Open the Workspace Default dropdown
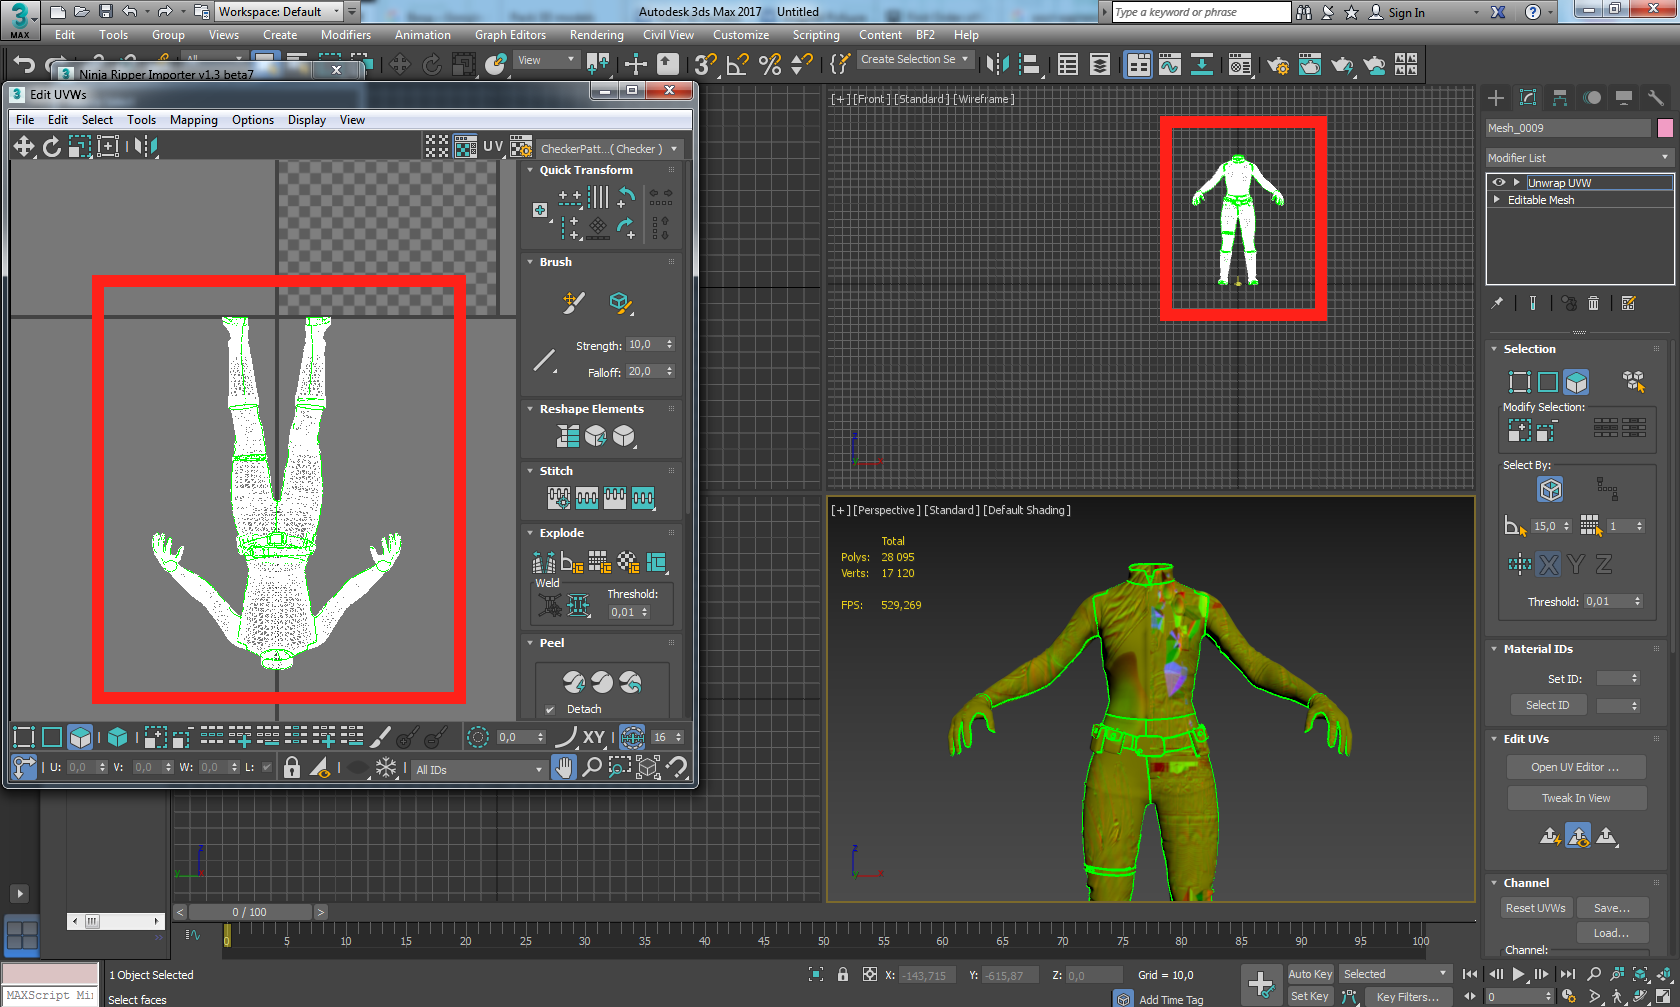 (x=279, y=12)
